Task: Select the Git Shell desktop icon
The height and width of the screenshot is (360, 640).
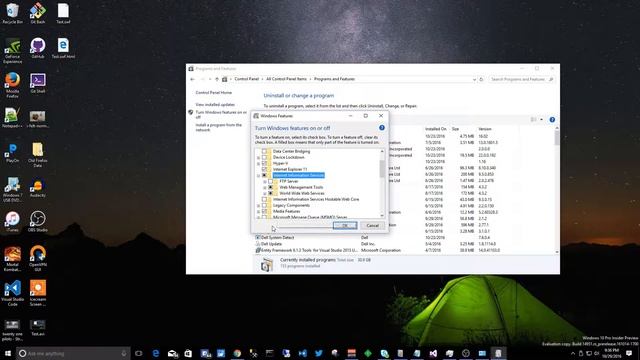Action: click(x=38, y=83)
